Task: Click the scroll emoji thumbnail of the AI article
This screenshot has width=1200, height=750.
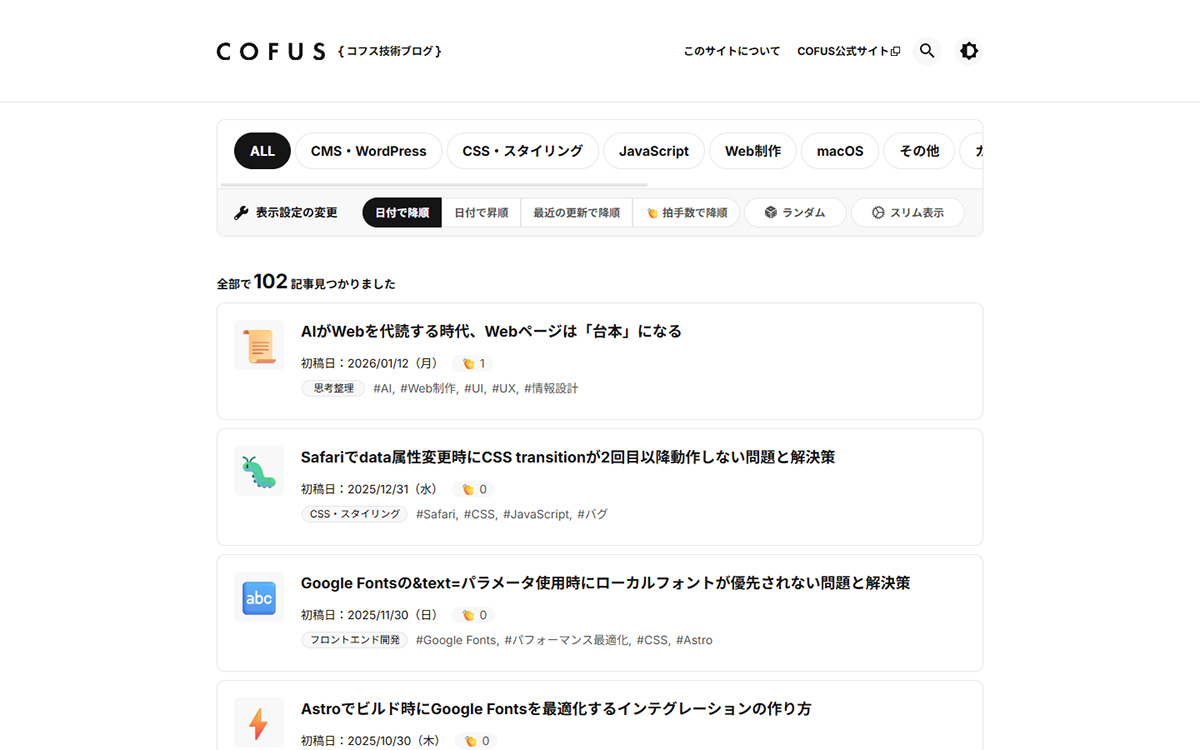Action: (258, 344)
